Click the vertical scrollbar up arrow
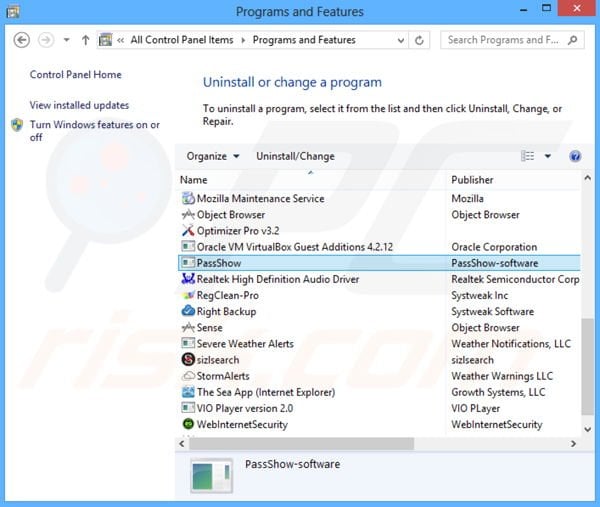The width and height of the screenshot is (600, 507). tap(587, 178)
